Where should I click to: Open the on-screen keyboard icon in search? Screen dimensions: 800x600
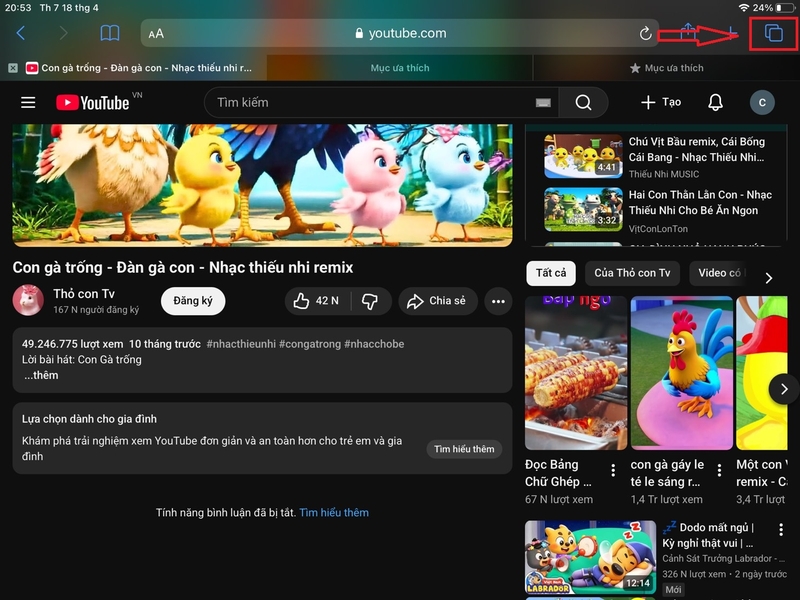tap(543, 103)
